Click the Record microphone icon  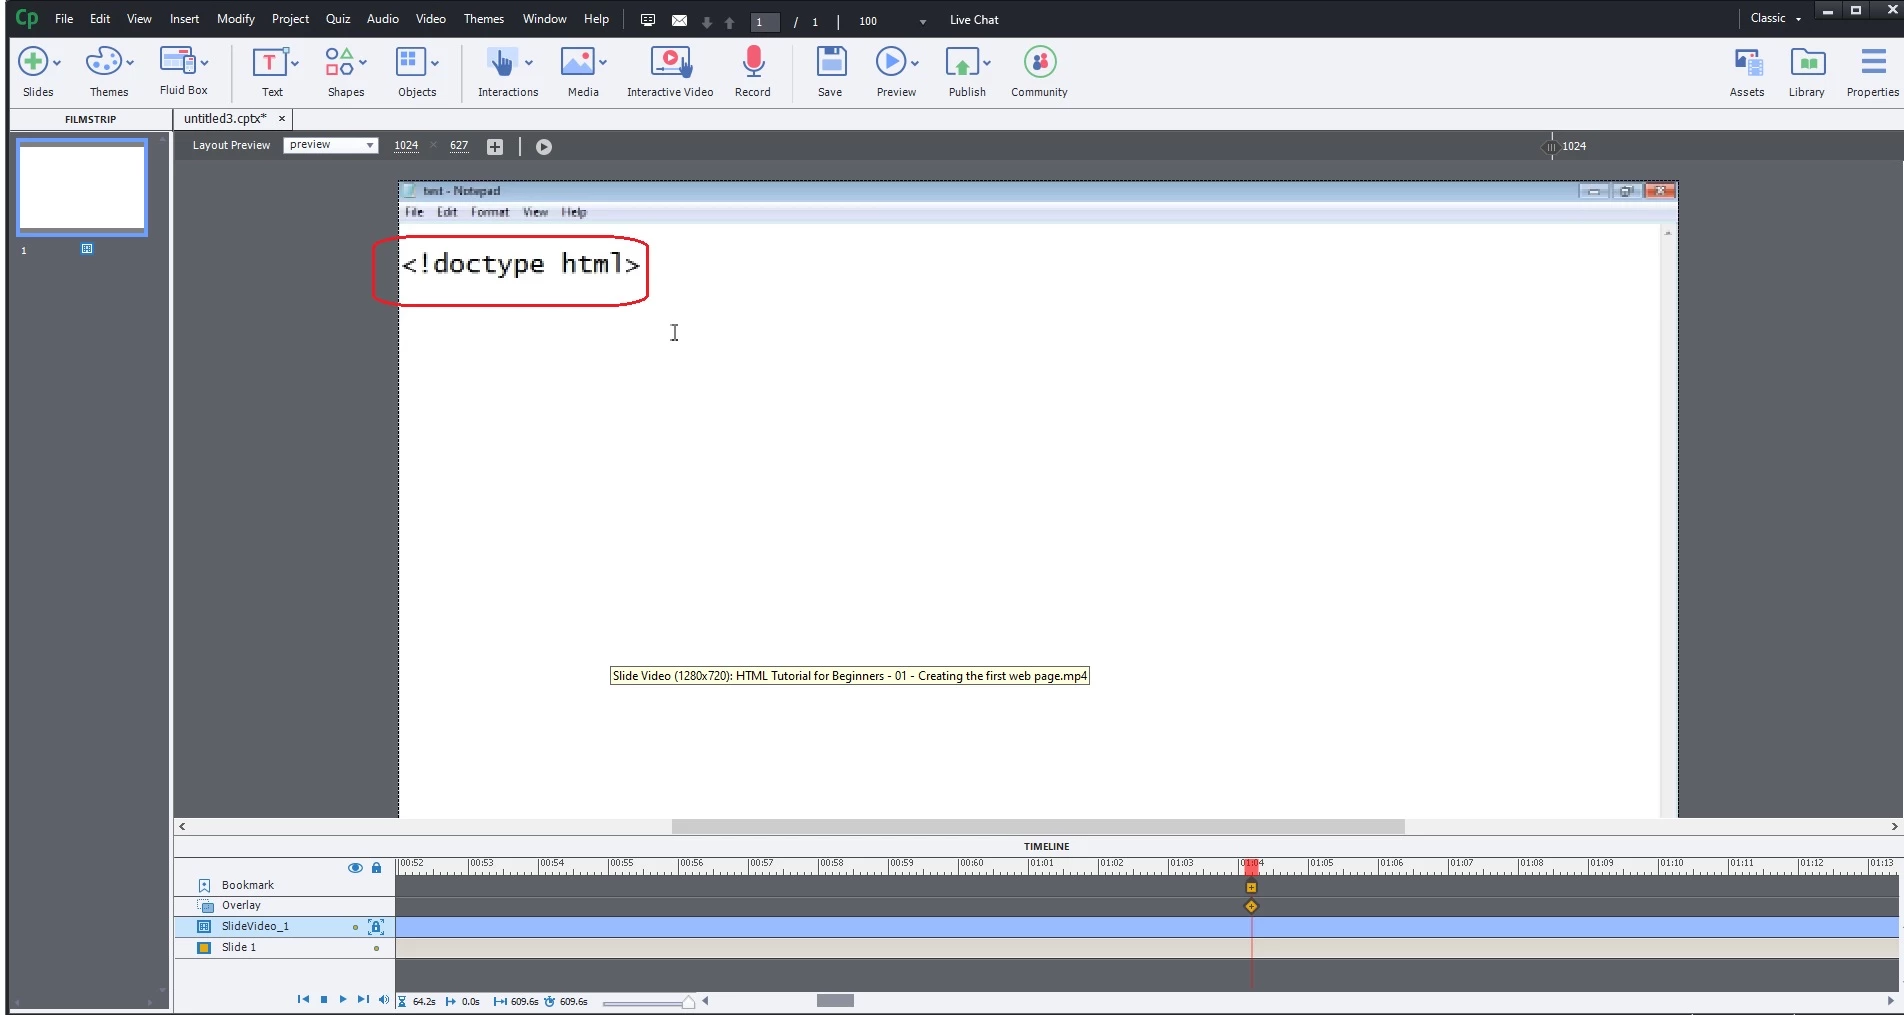tap(753, 62)
